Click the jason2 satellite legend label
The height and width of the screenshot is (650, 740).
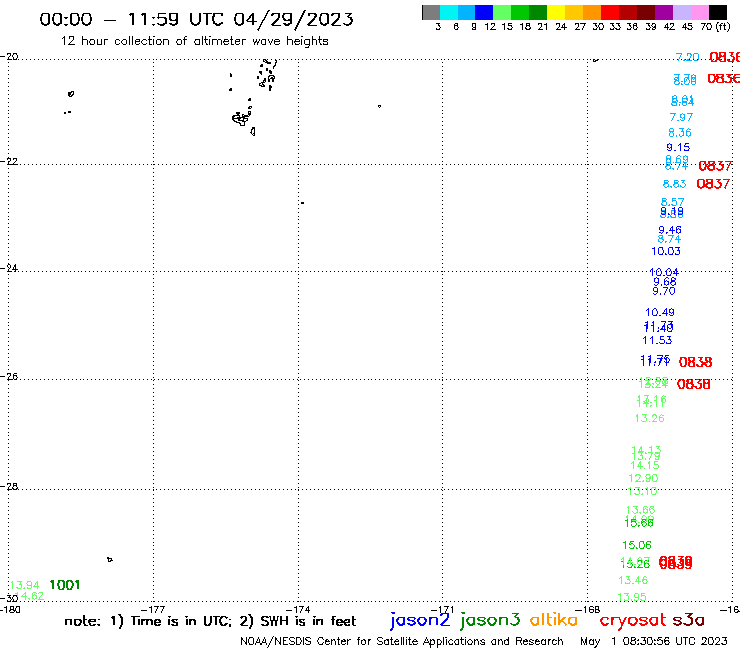click(420, 620)
